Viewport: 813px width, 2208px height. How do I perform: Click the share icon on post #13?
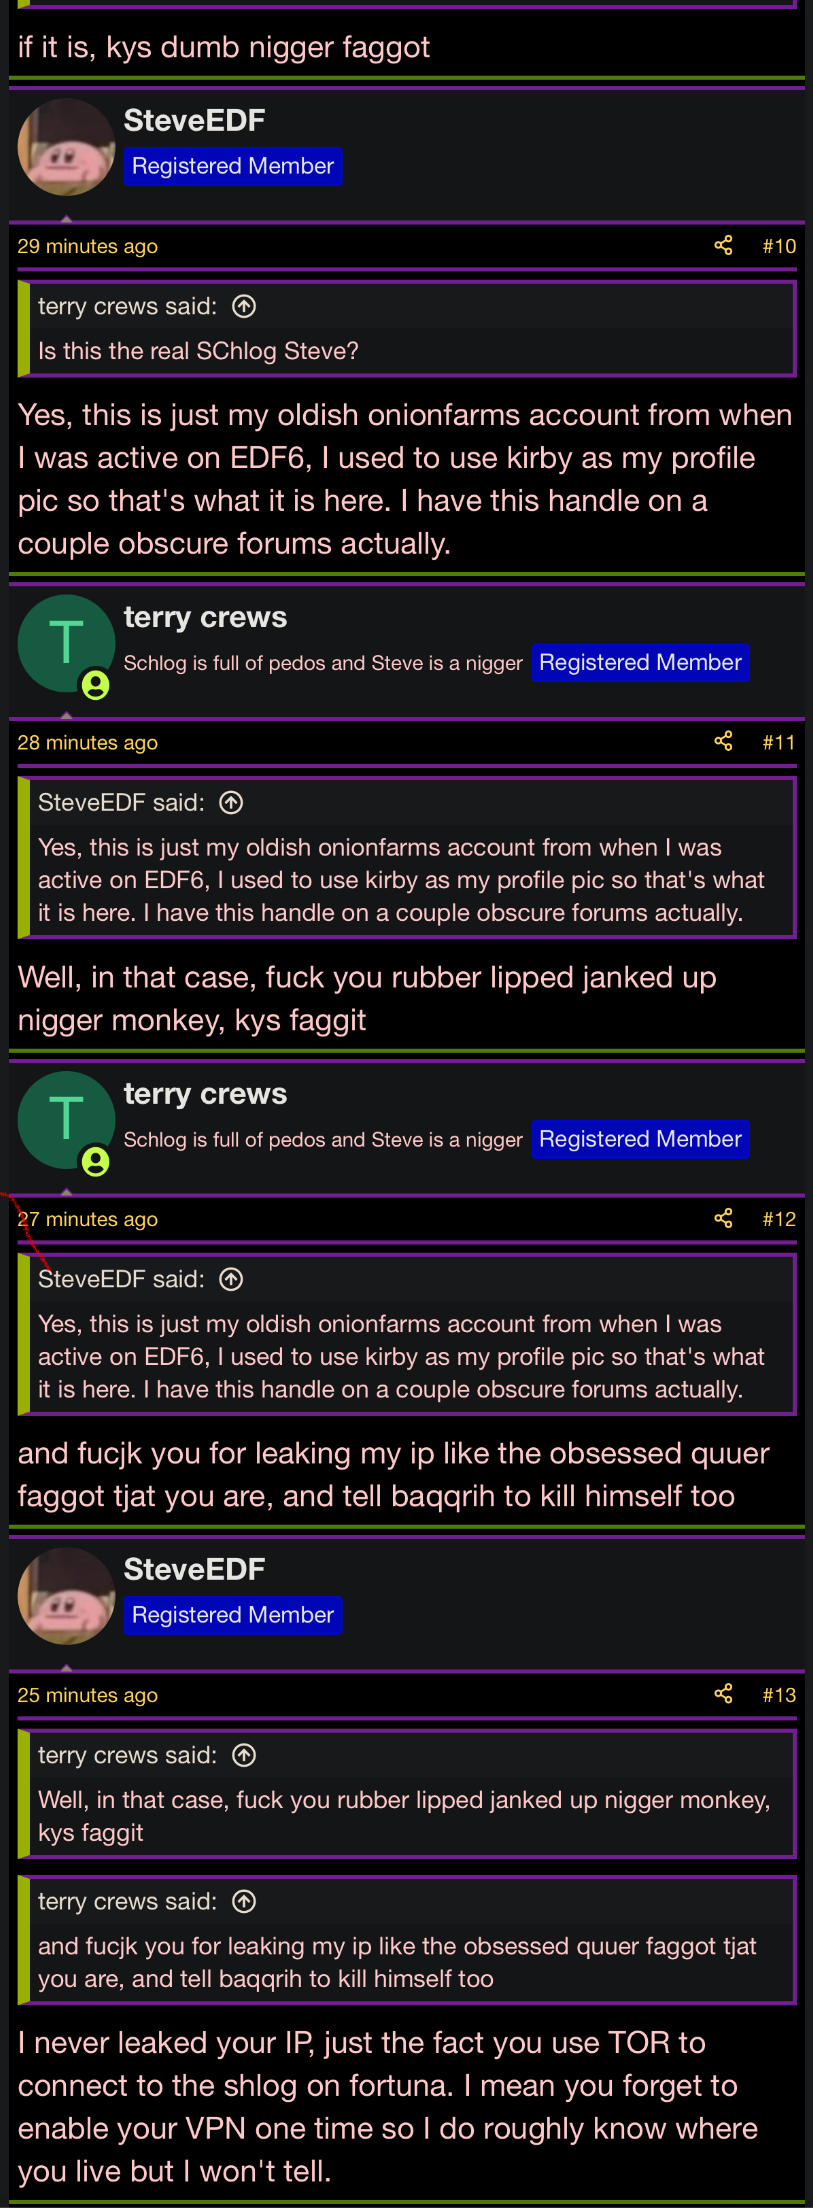pos(723,1695)
